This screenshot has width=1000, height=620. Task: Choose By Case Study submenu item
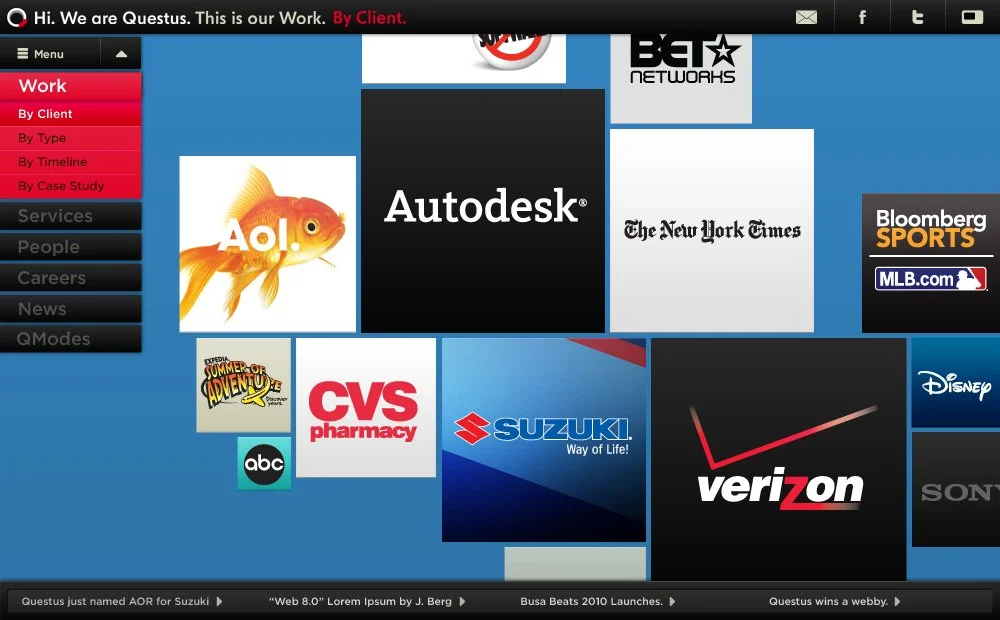pyautogui.click(x=70, y=186)
